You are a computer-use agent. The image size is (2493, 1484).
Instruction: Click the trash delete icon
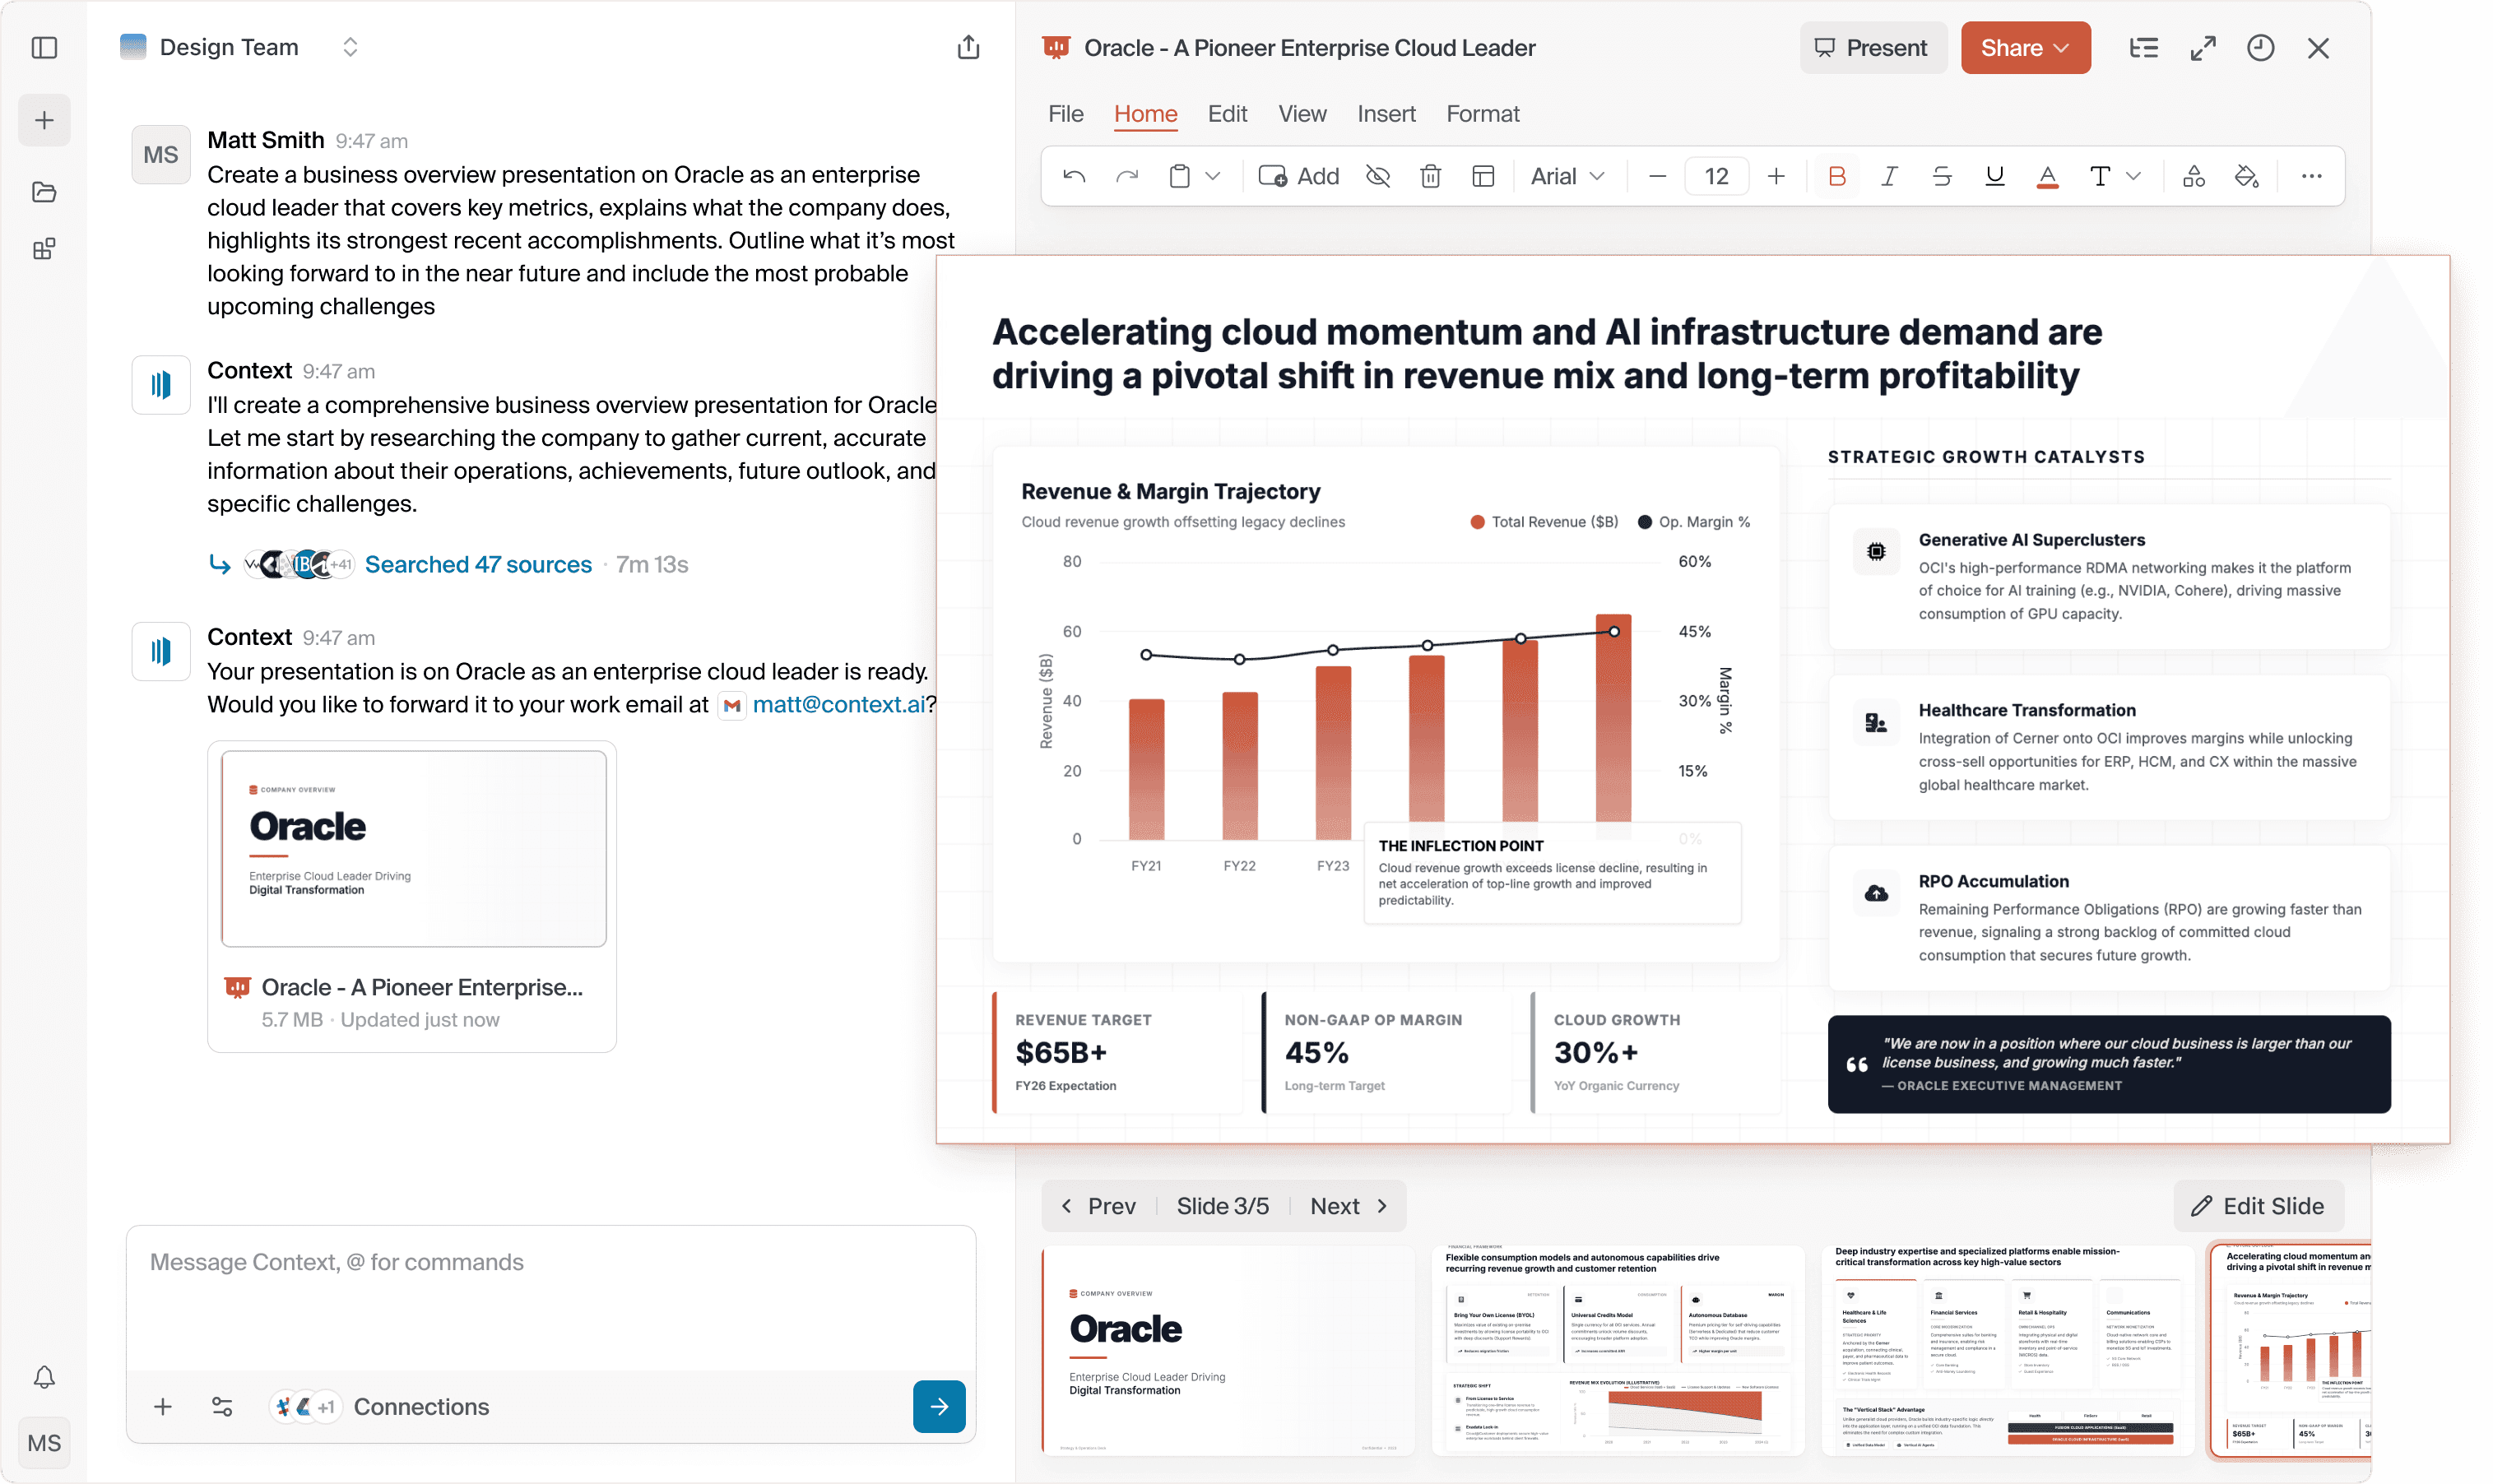click(x=1430, y=176)
